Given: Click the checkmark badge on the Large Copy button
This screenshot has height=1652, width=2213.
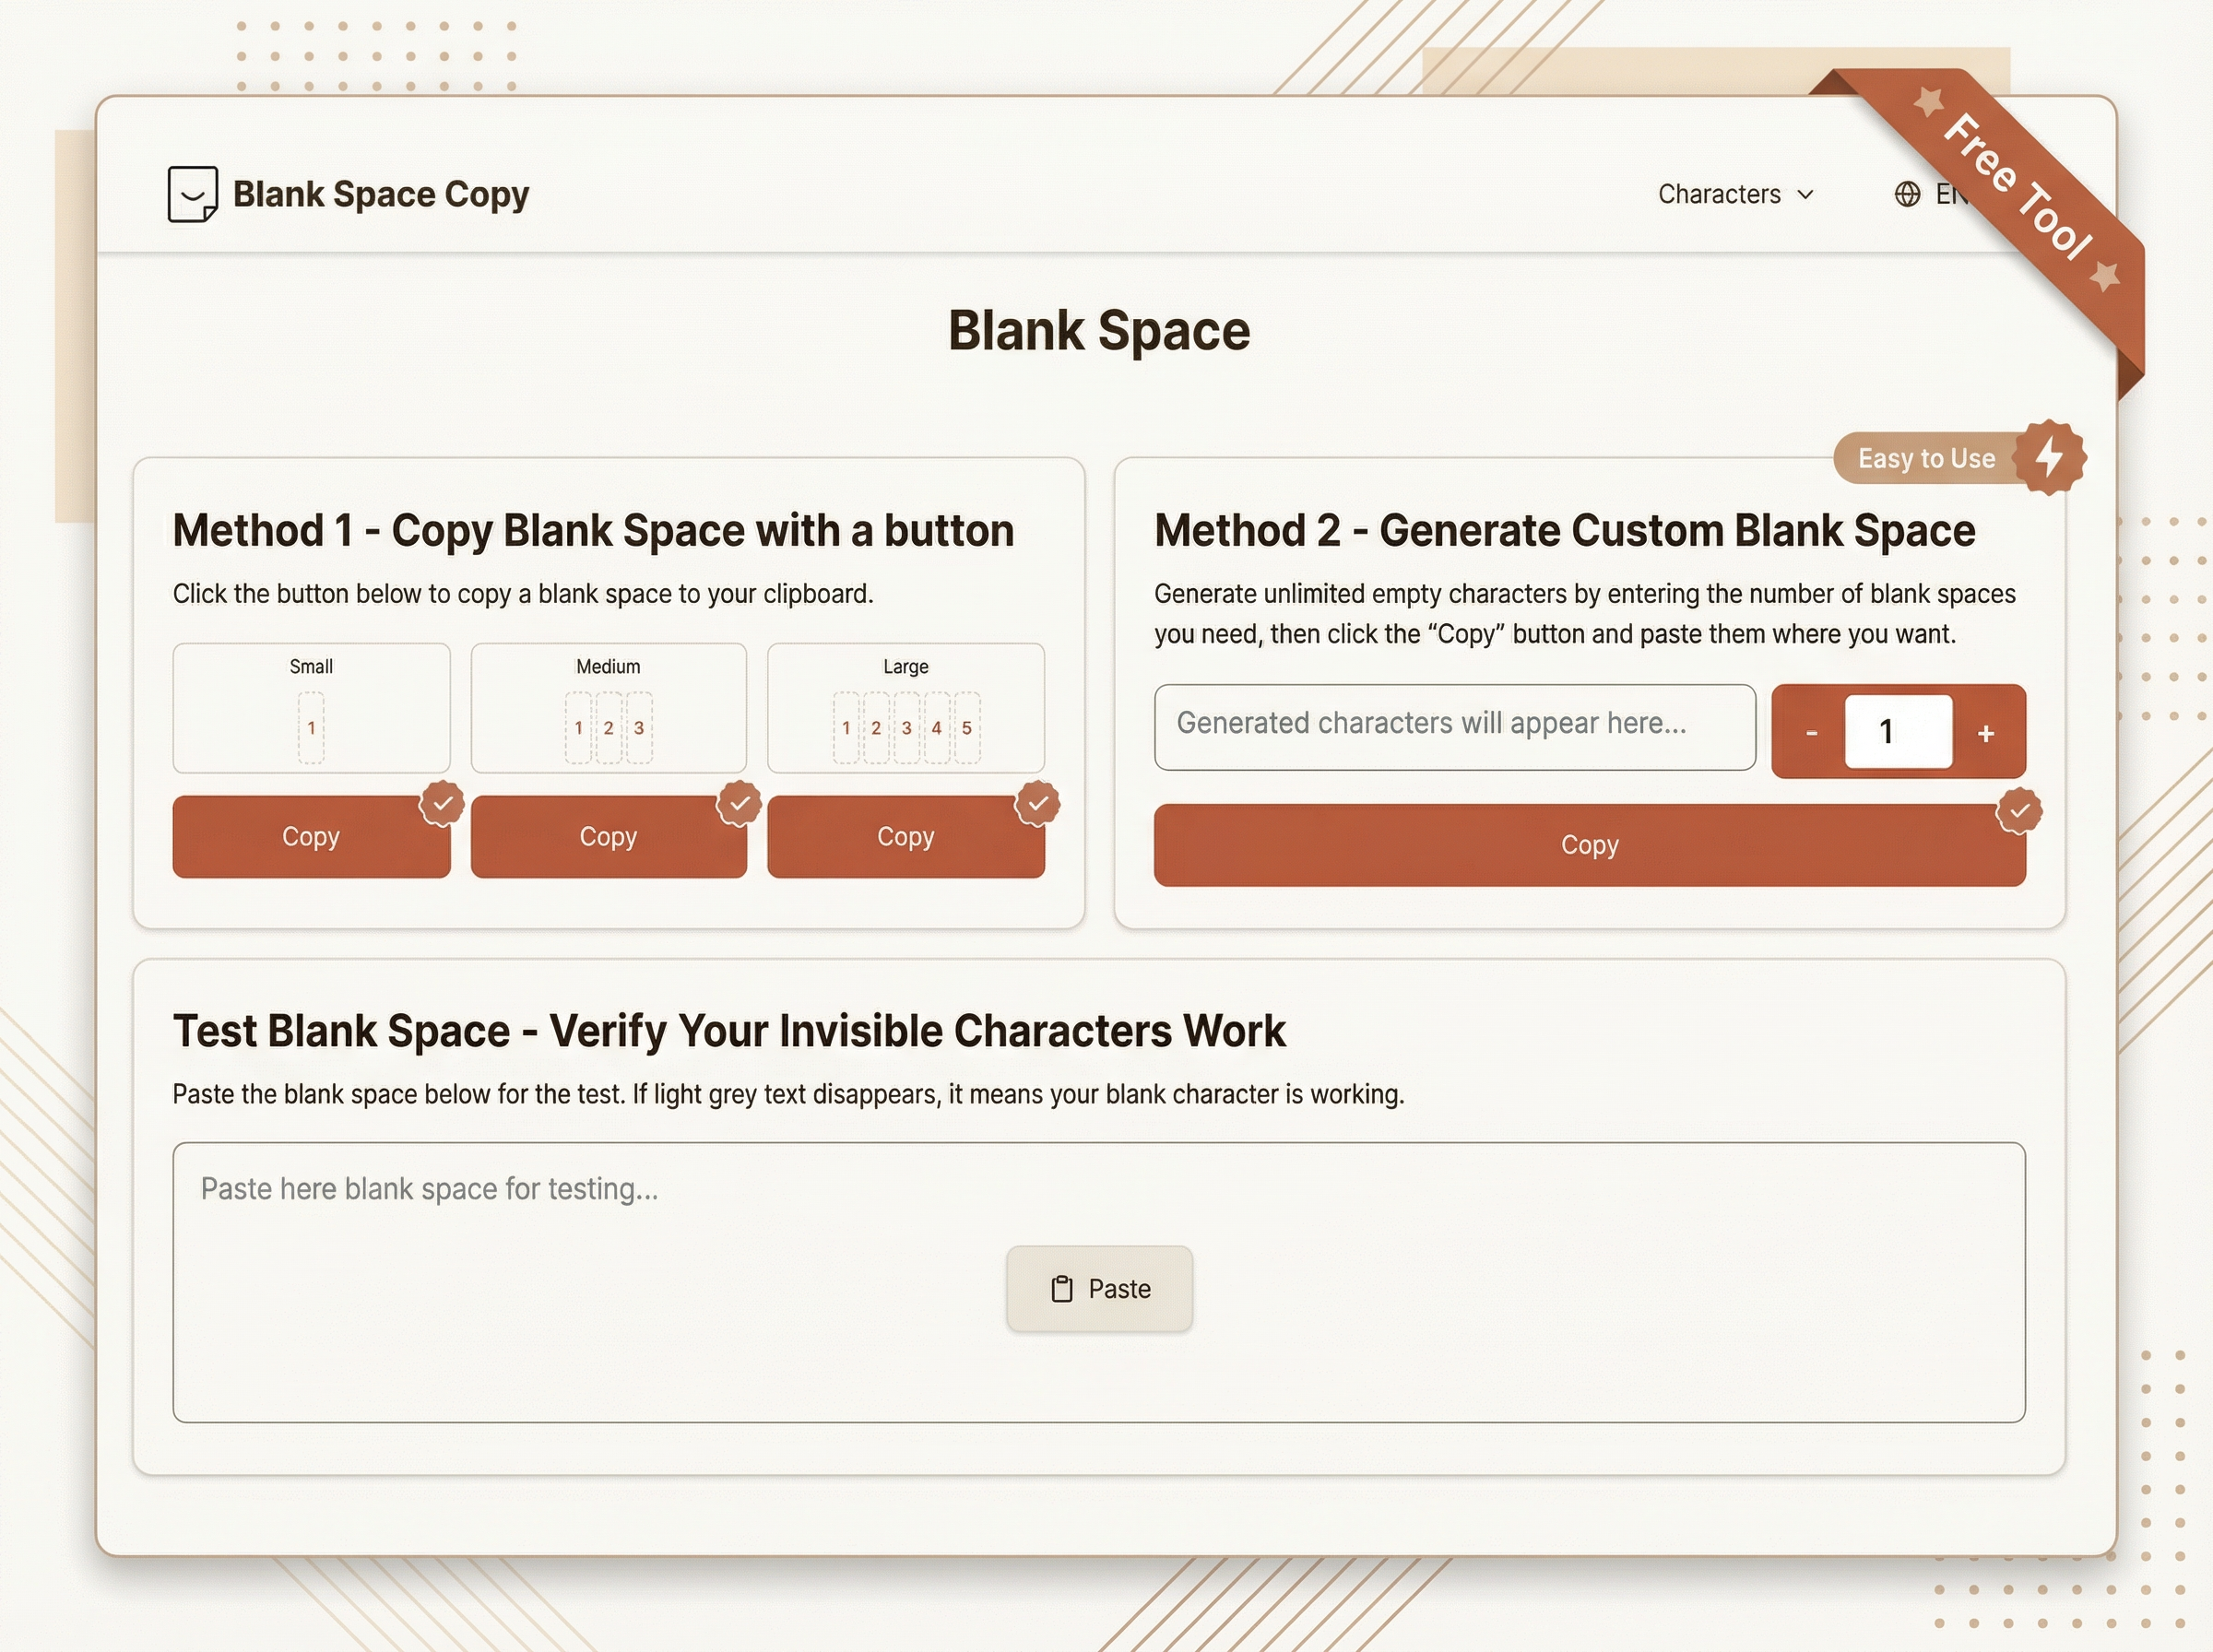Looking at the screenshot, I should (x=1037, y=805).
